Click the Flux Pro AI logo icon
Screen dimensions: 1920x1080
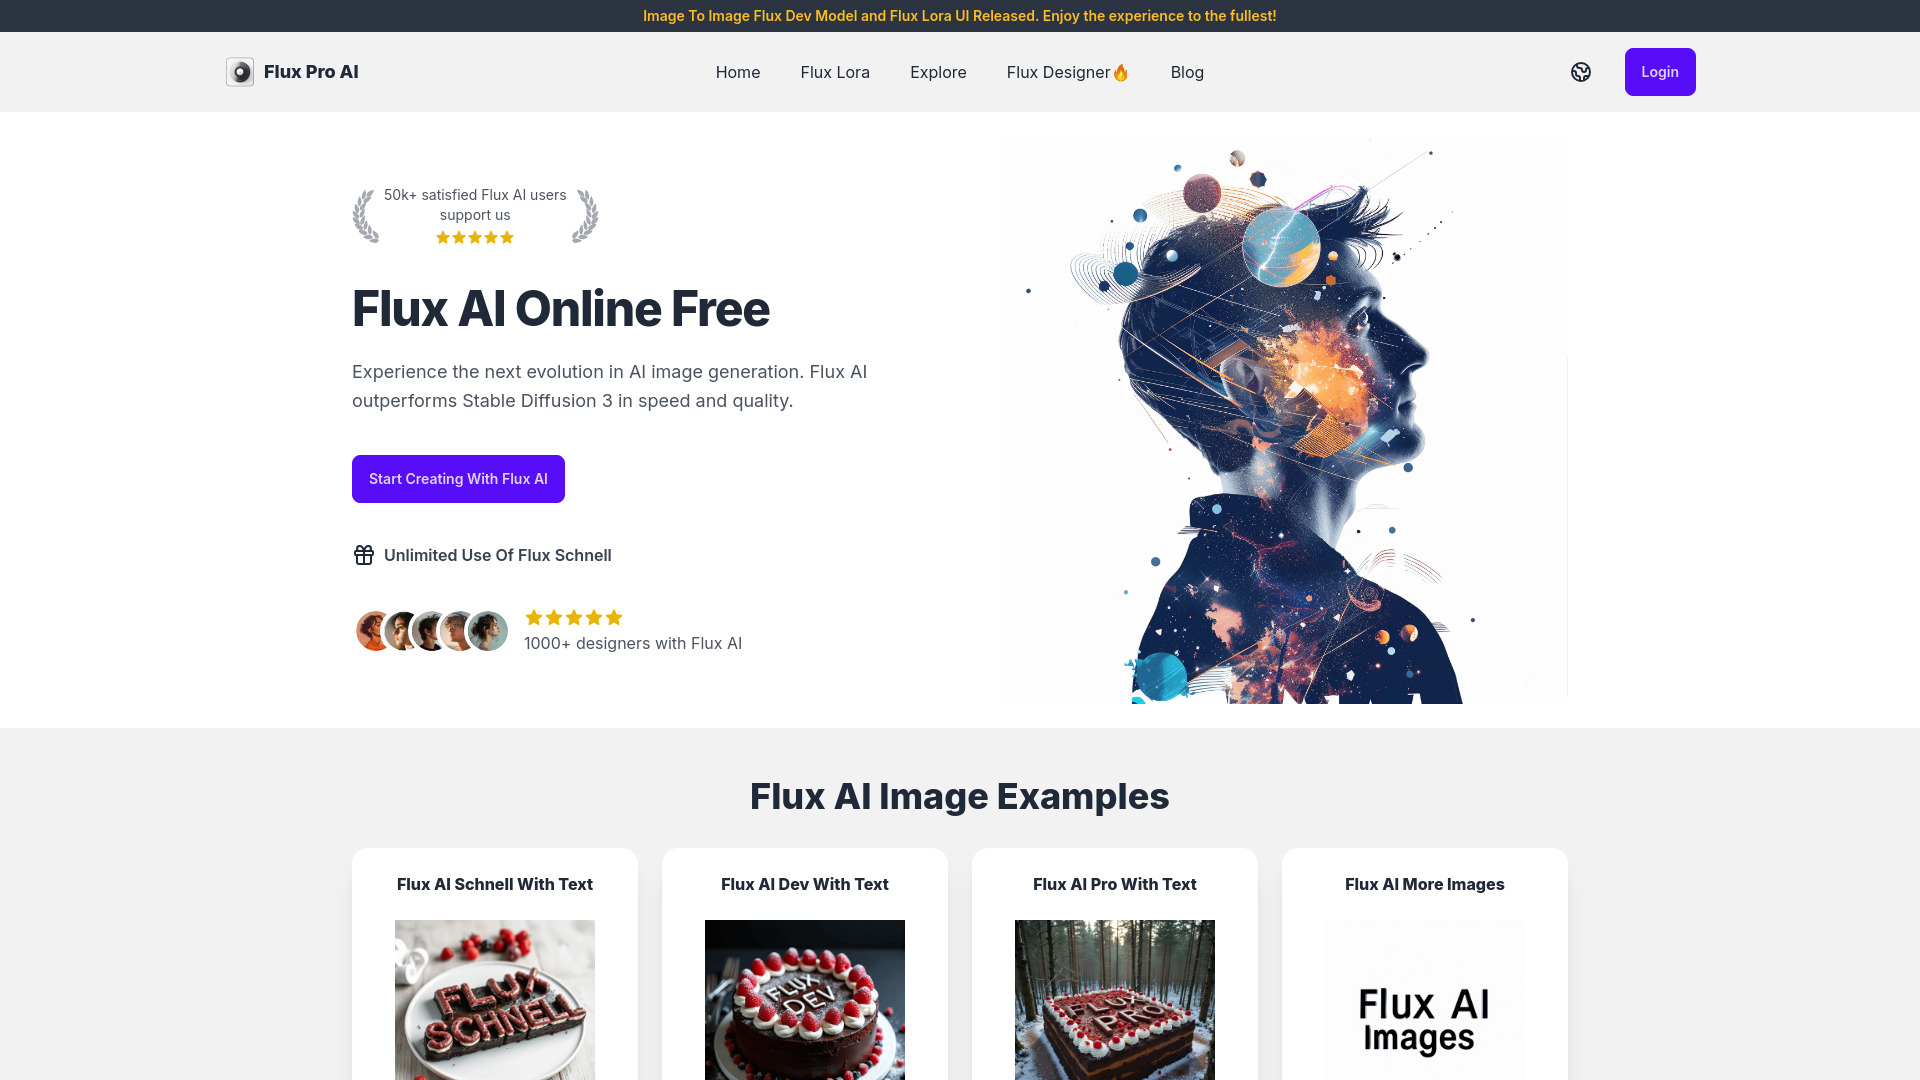click(240, 71)
